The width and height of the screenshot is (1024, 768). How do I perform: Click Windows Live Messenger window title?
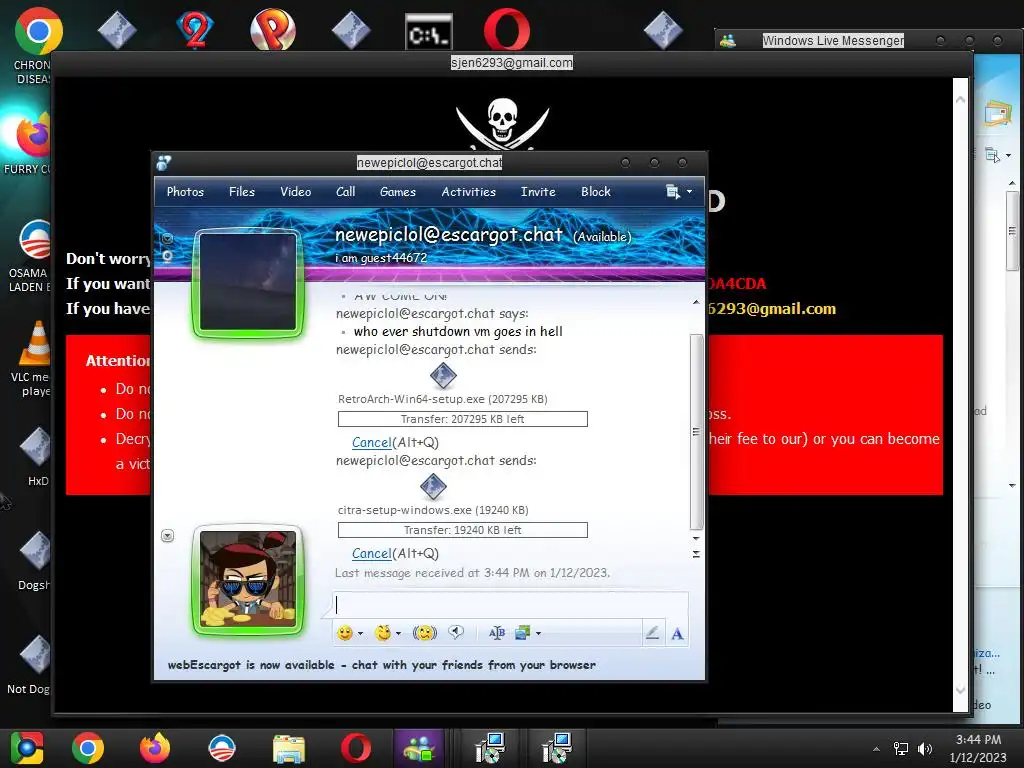[x=833, y=40]
